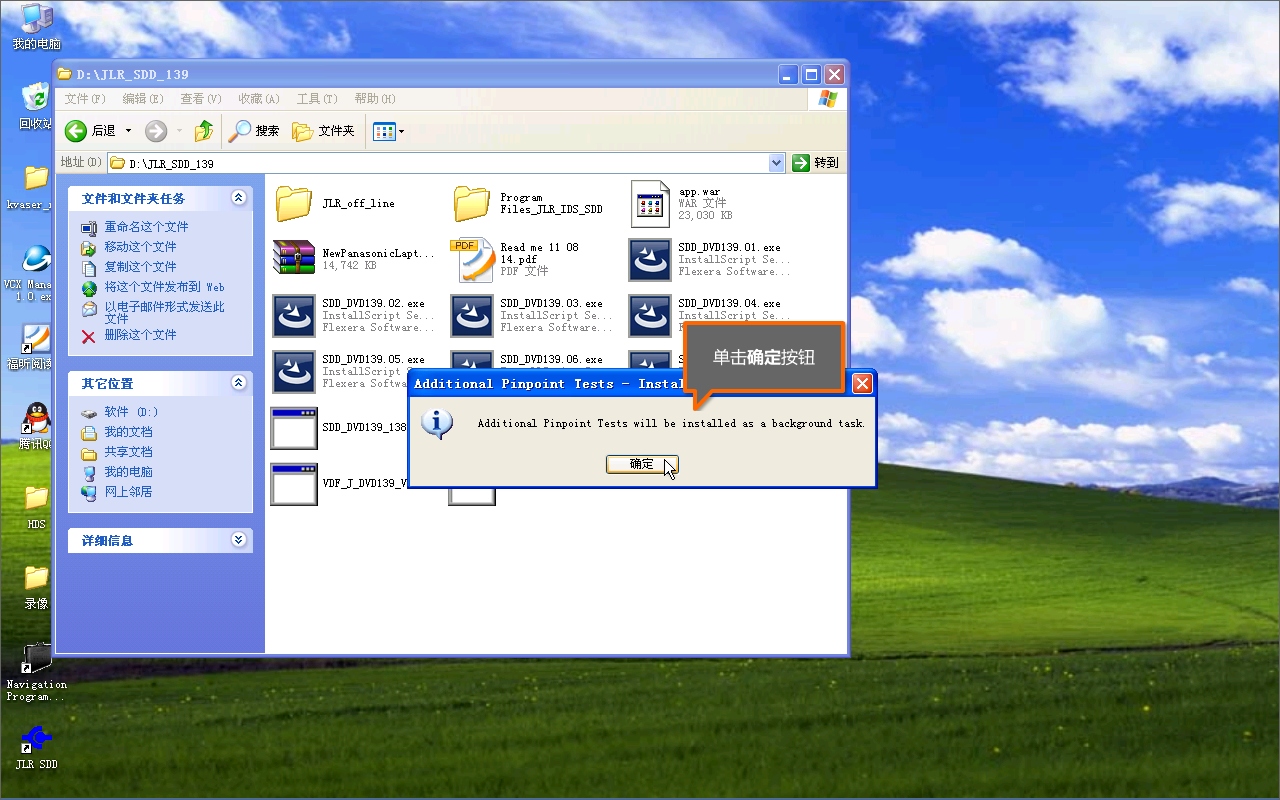This screenshot has width=1280, height=800.
Task: Select the SDD_DVD139.03.exe installer icon
Action: [472, 315]
